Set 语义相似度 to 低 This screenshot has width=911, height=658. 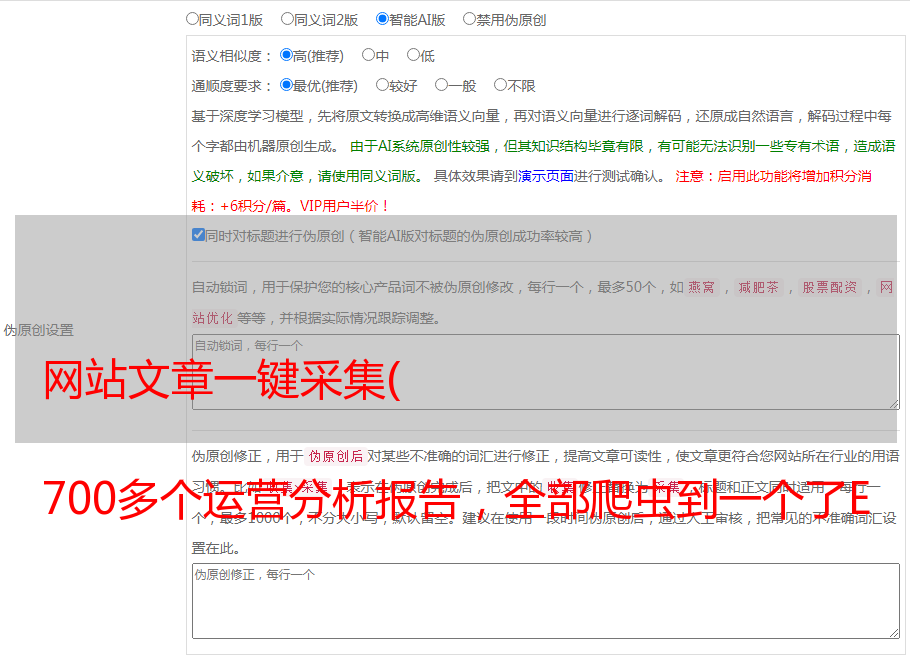[x=413, y=55]
